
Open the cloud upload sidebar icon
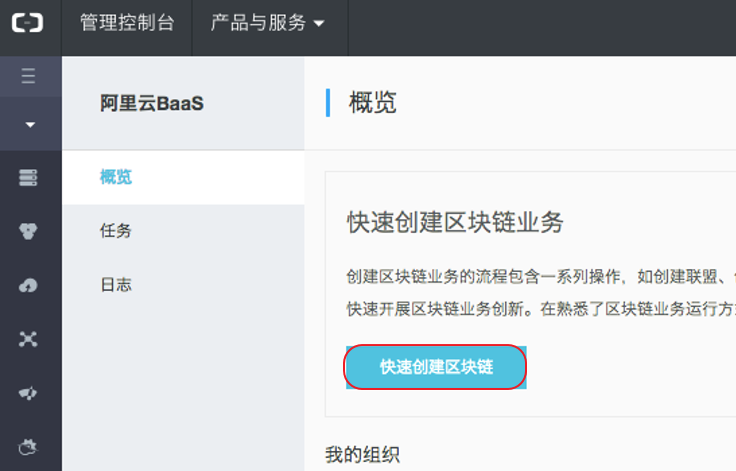[28, 285]
